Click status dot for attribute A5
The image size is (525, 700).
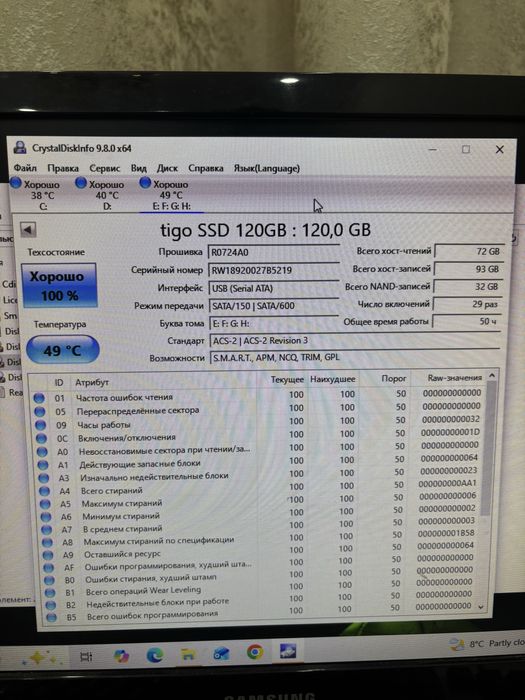(x=46, y=504)
